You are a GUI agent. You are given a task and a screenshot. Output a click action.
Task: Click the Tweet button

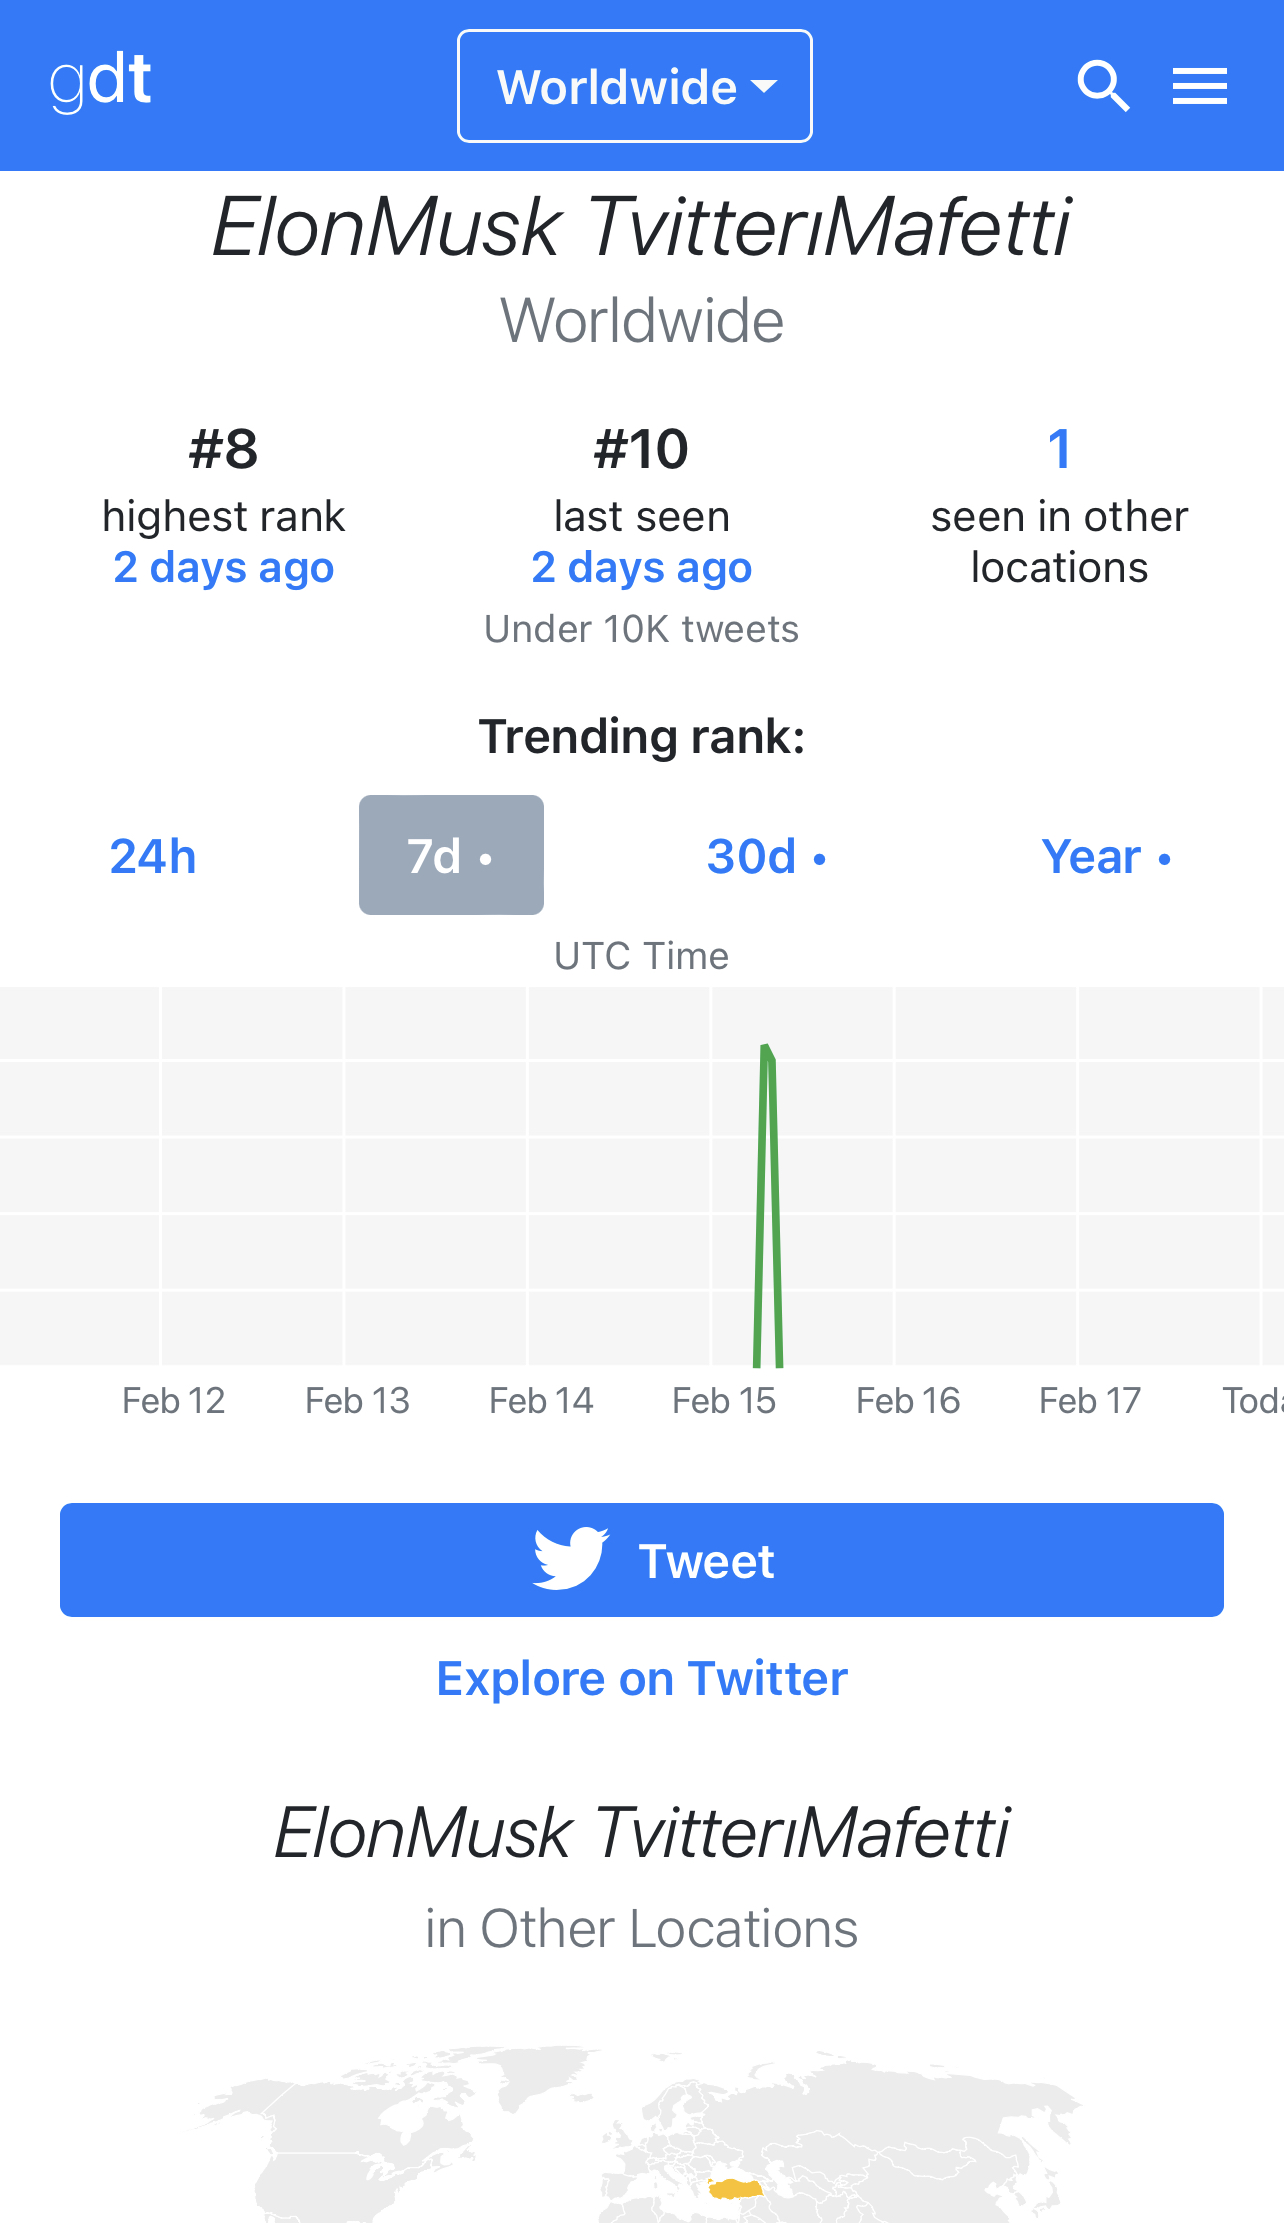(x=642, y=1560)
